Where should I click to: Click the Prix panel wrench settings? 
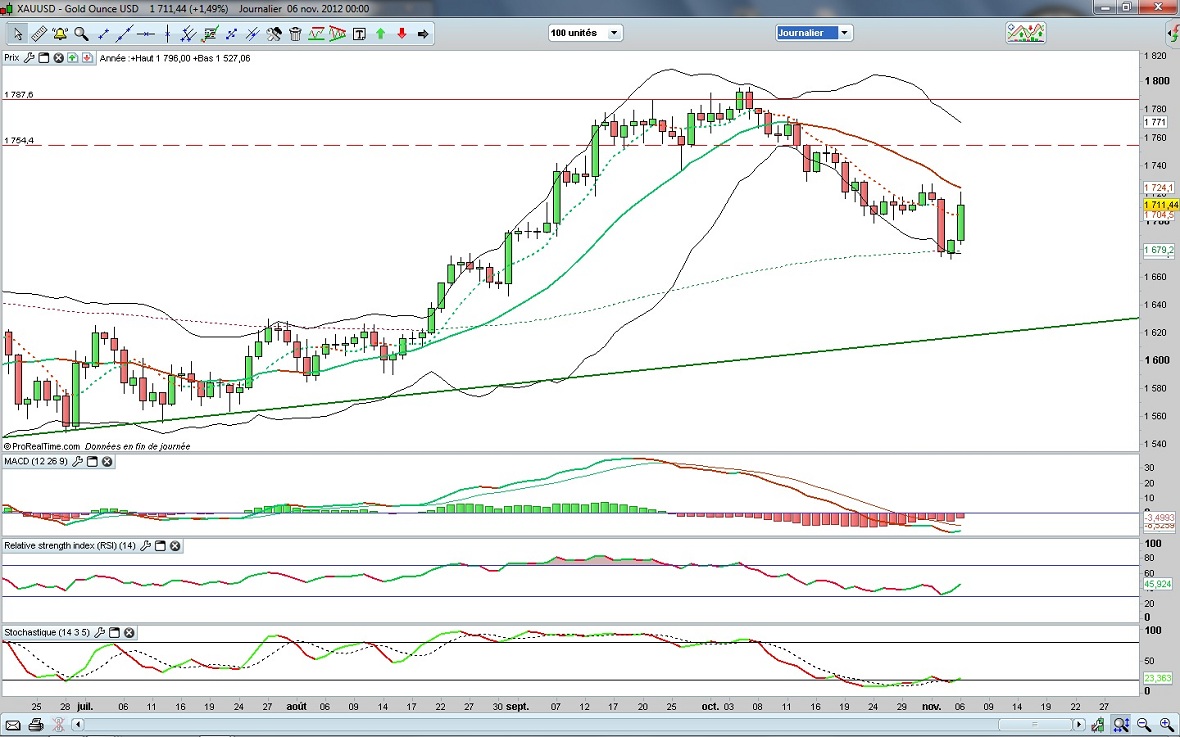29,58
